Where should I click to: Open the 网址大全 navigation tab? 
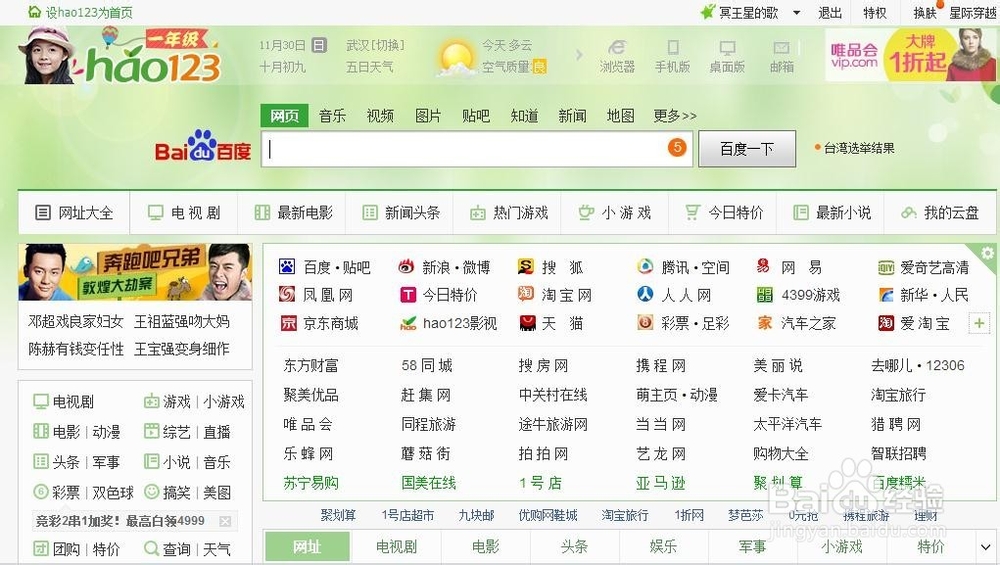74,212
